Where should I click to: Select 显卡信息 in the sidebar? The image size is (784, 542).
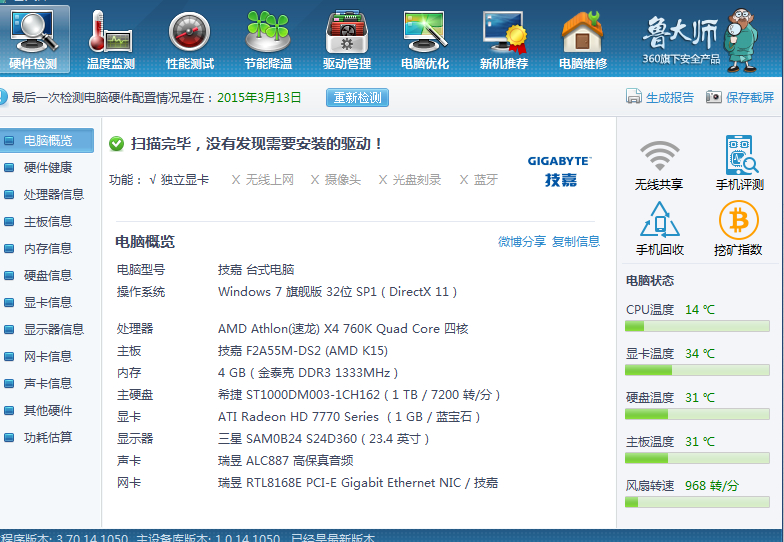point(47,302)
